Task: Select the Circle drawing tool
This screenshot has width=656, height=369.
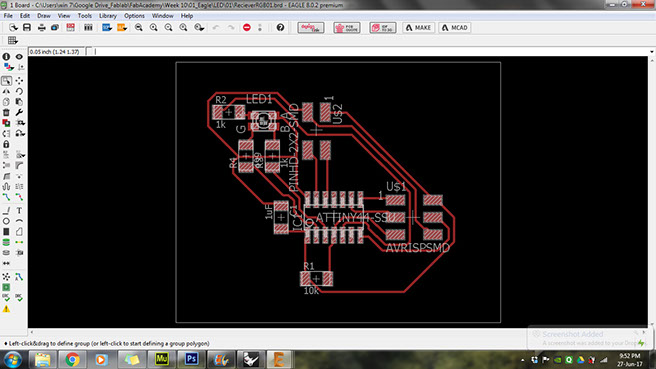Action: coord(6,221)
